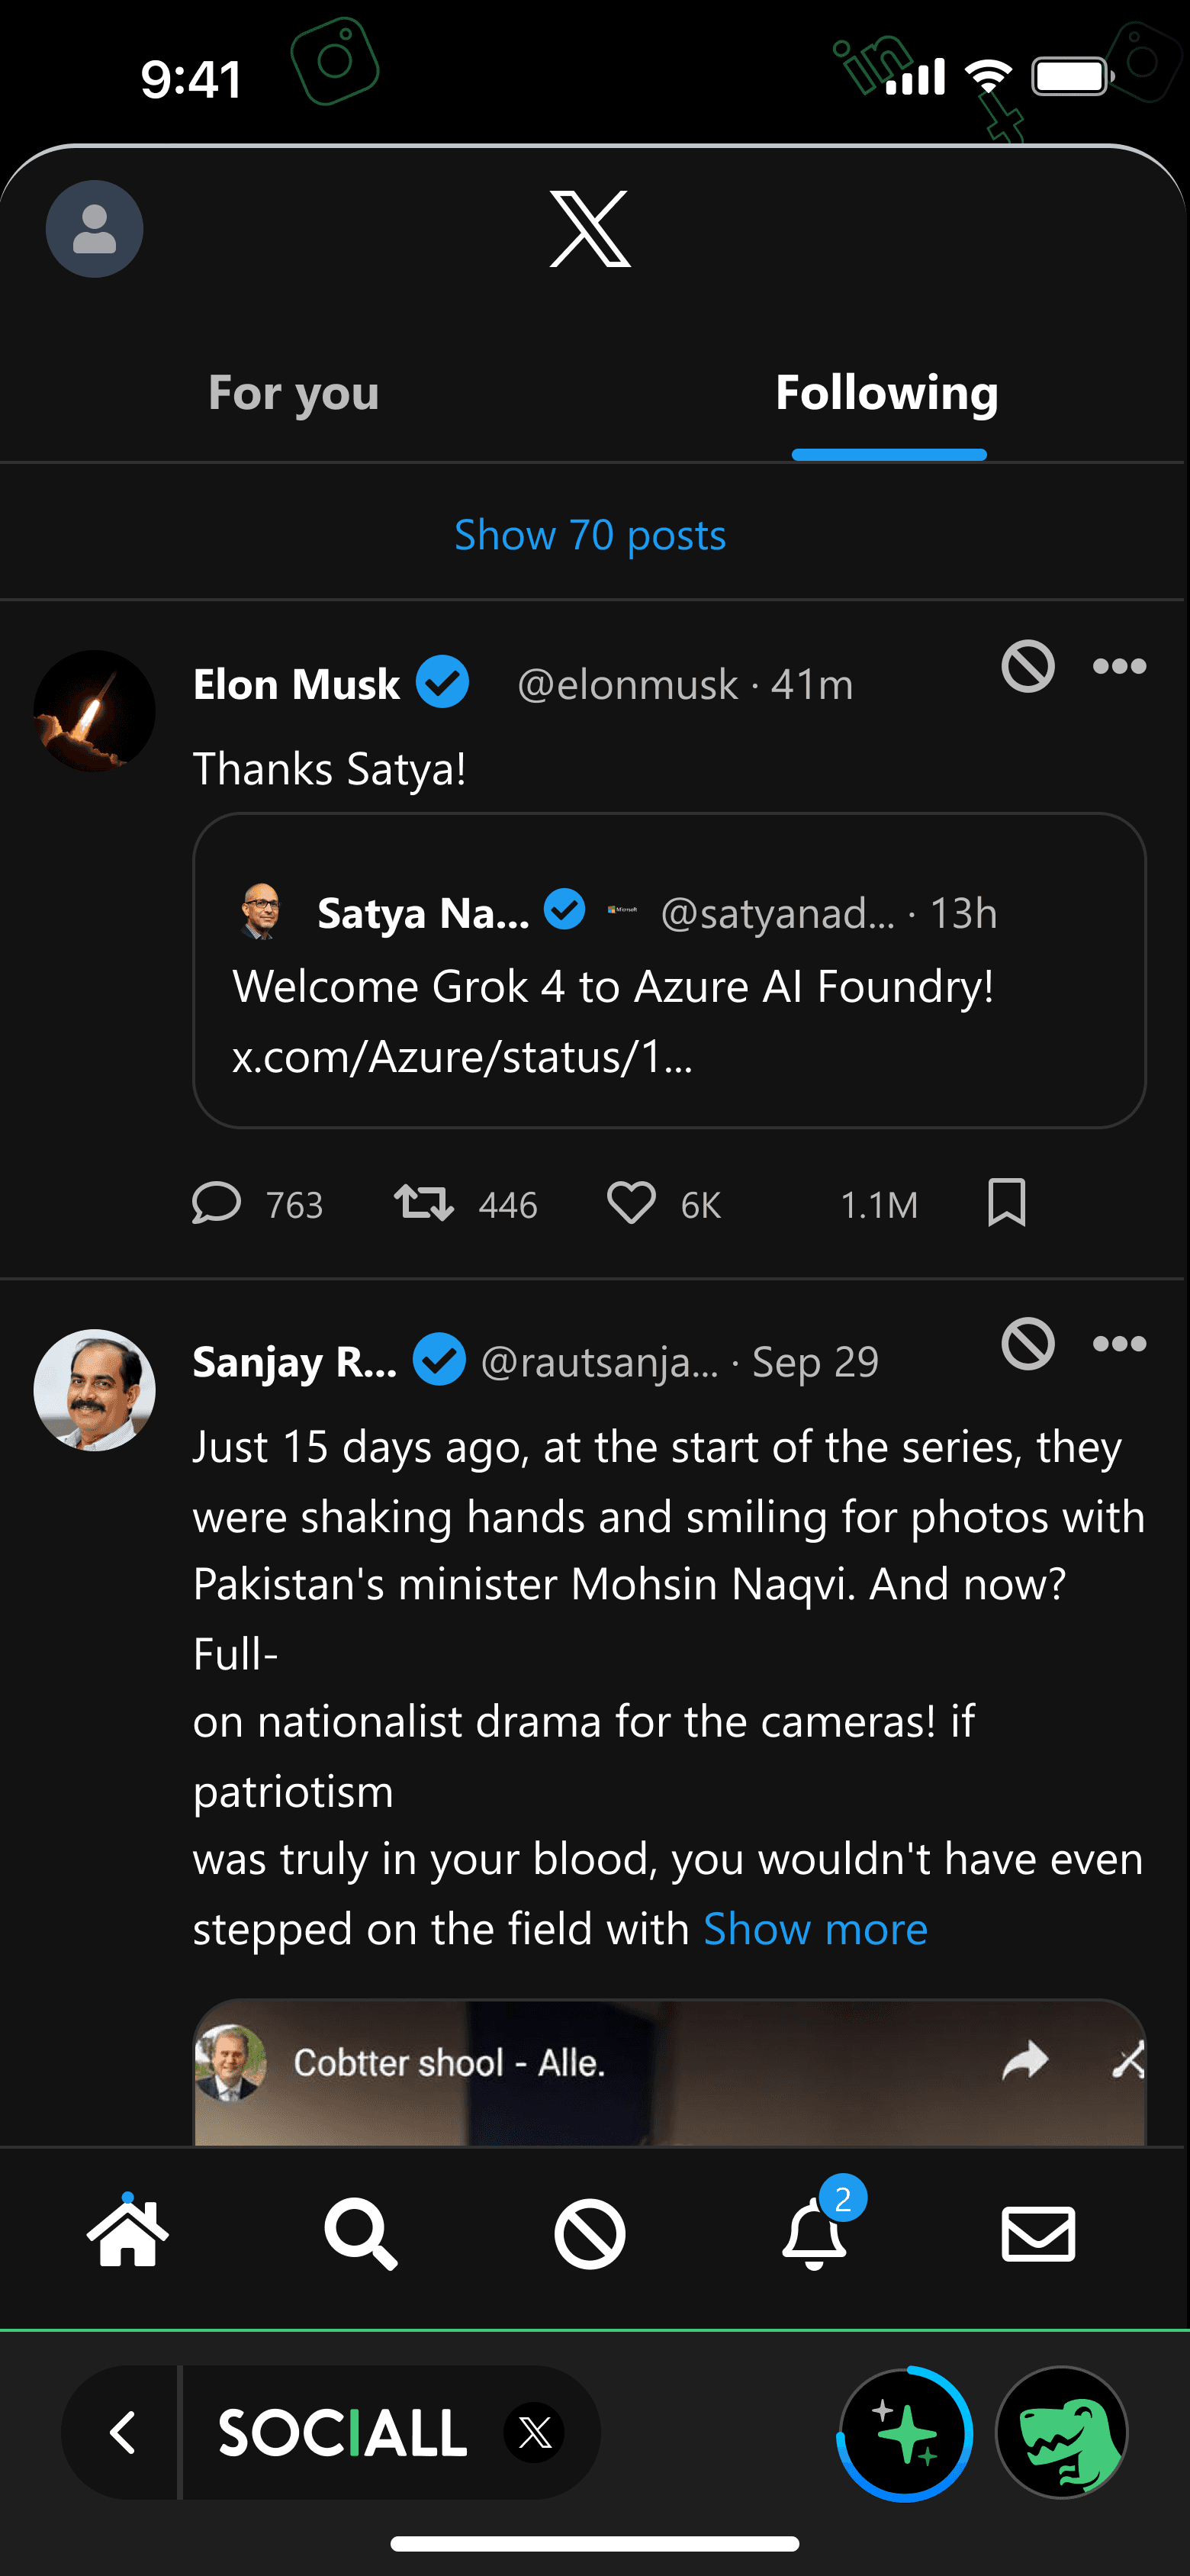
Task: Open more options on Elon Musk's post
Action: coord(1119,667)
